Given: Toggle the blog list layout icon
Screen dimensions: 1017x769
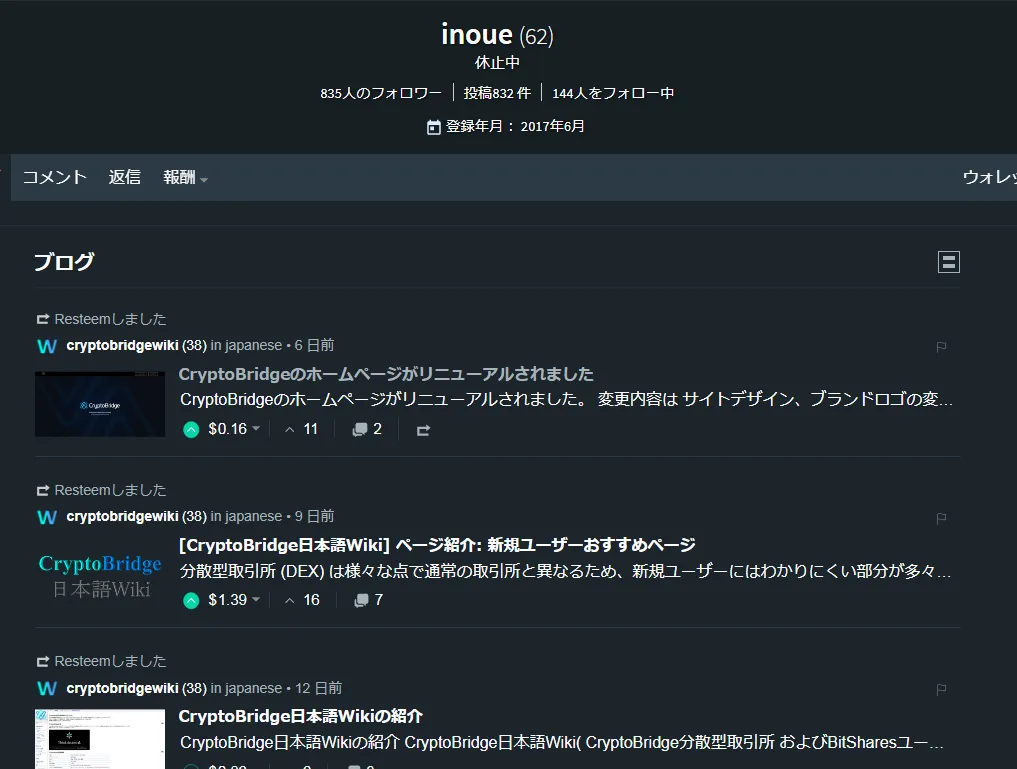Looking at the screenshot, I should pyautogui.click(x=948, y=262).
